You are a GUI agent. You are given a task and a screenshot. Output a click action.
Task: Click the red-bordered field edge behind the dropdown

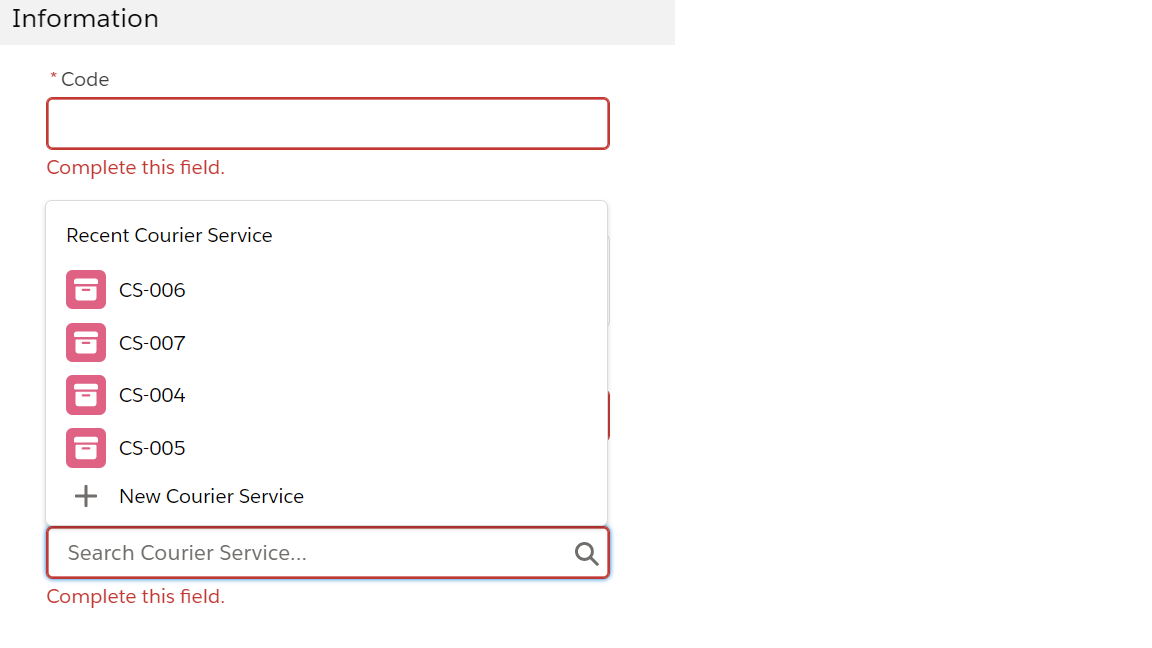pyautogui.click(x=609, y=416)
